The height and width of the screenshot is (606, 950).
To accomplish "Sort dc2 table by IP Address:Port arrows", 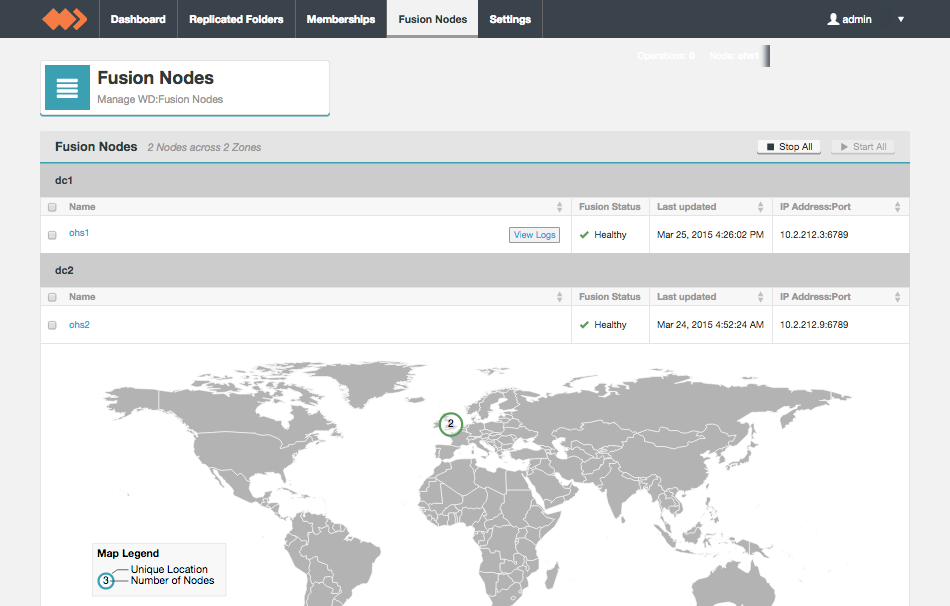I will tap(897, 297).
